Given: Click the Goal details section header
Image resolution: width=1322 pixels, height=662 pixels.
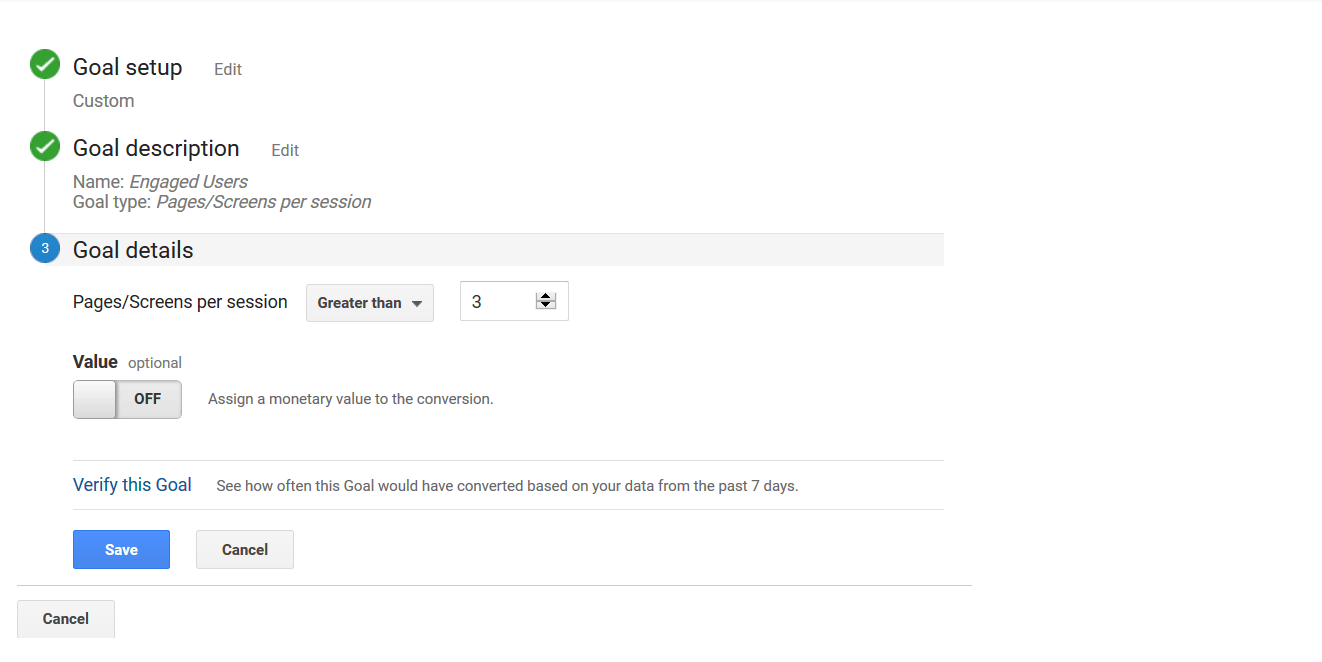Looking at the screenshot, I should point(132,249).
